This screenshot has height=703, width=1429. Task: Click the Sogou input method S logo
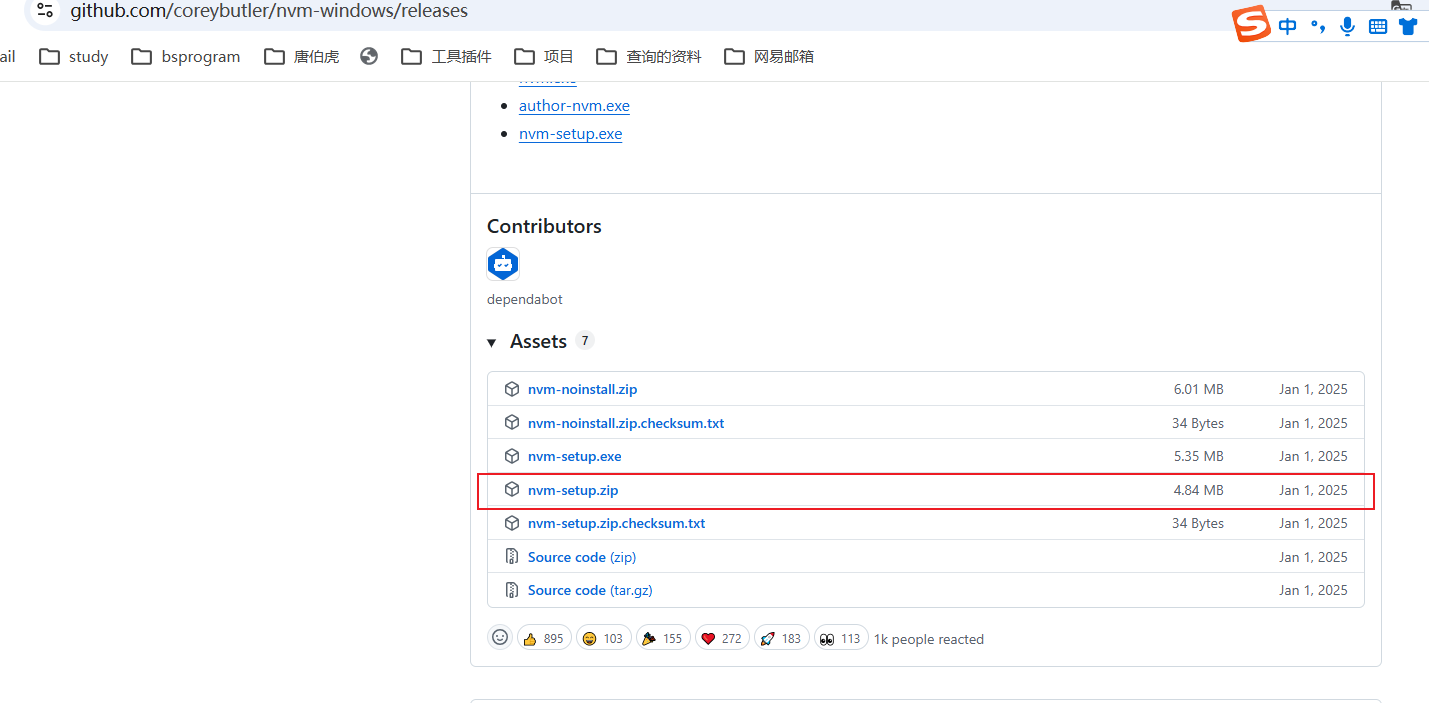point(1250,24)
